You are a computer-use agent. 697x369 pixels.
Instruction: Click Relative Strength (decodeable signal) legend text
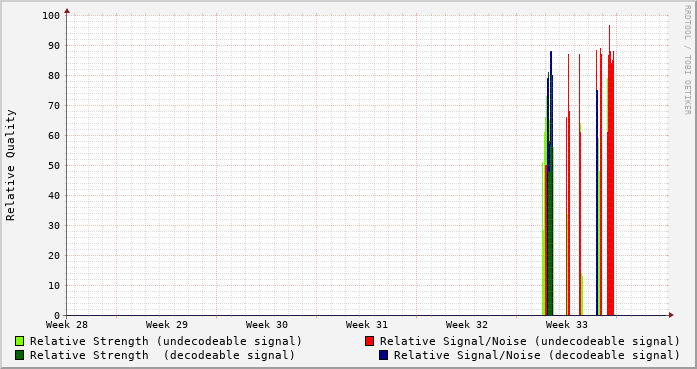click(x=162, y=355)
